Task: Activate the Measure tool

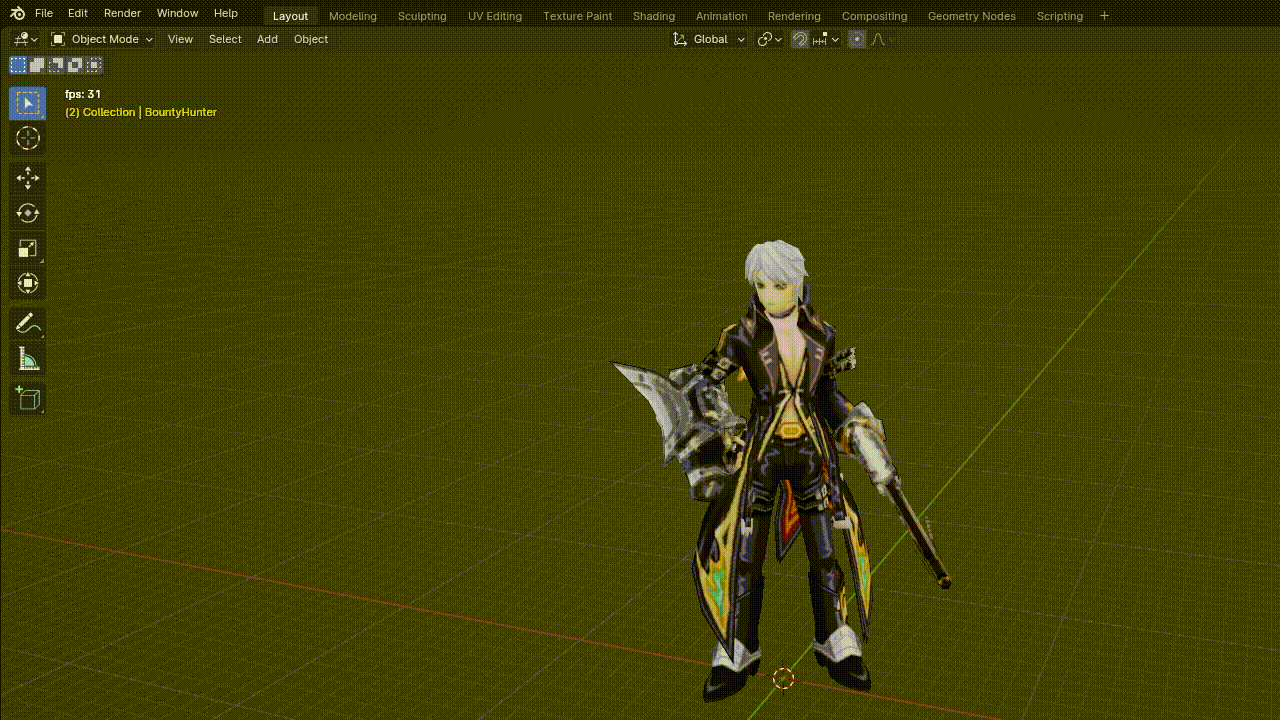Action: tap(28, 360)
